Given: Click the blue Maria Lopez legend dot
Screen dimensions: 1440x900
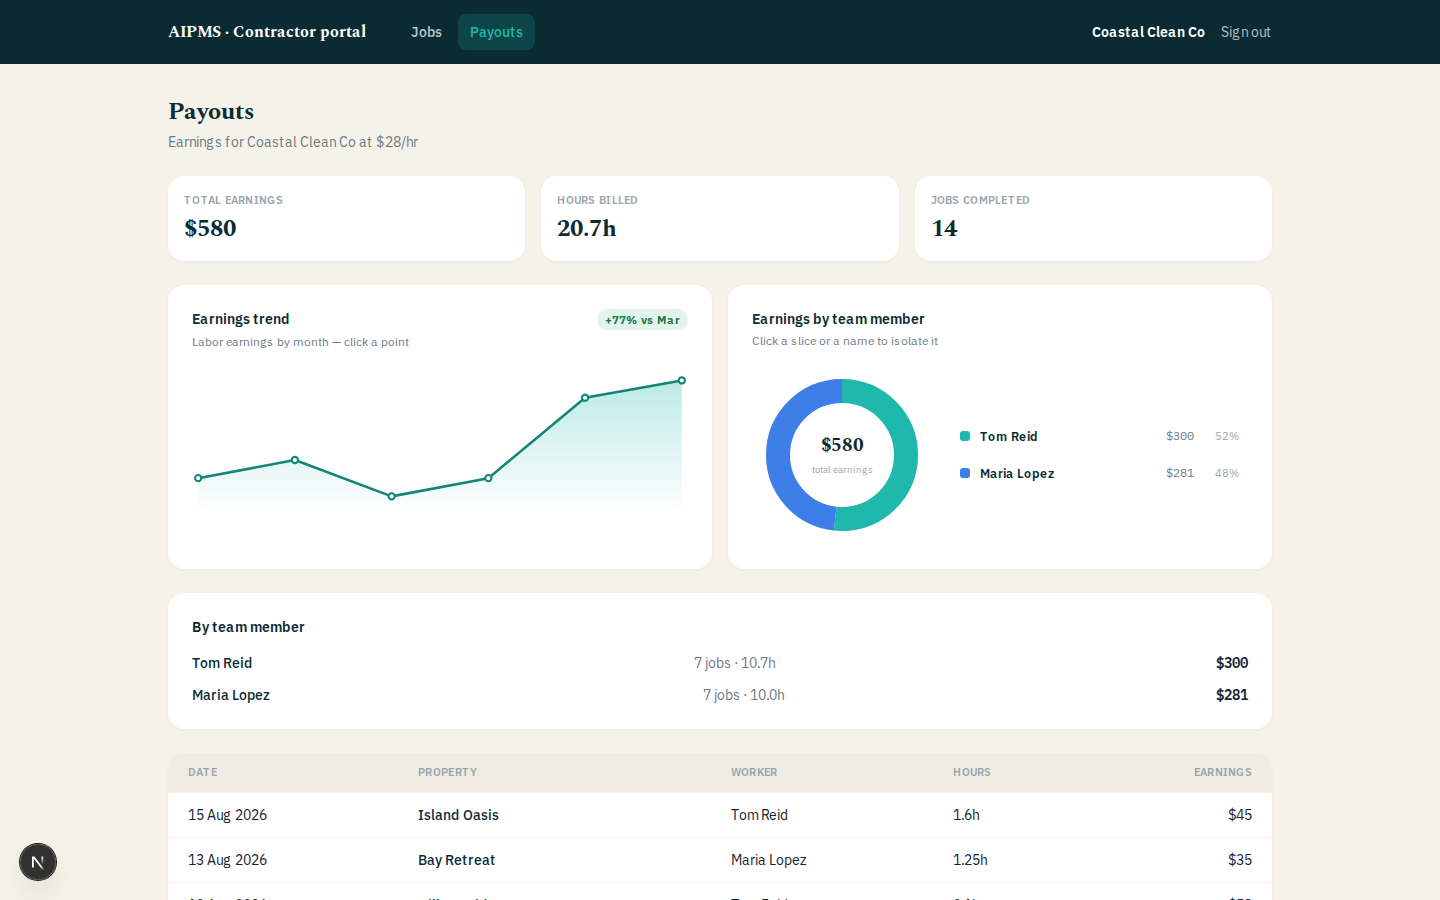Looking at the screenshot, I should [x=965, y=473].
